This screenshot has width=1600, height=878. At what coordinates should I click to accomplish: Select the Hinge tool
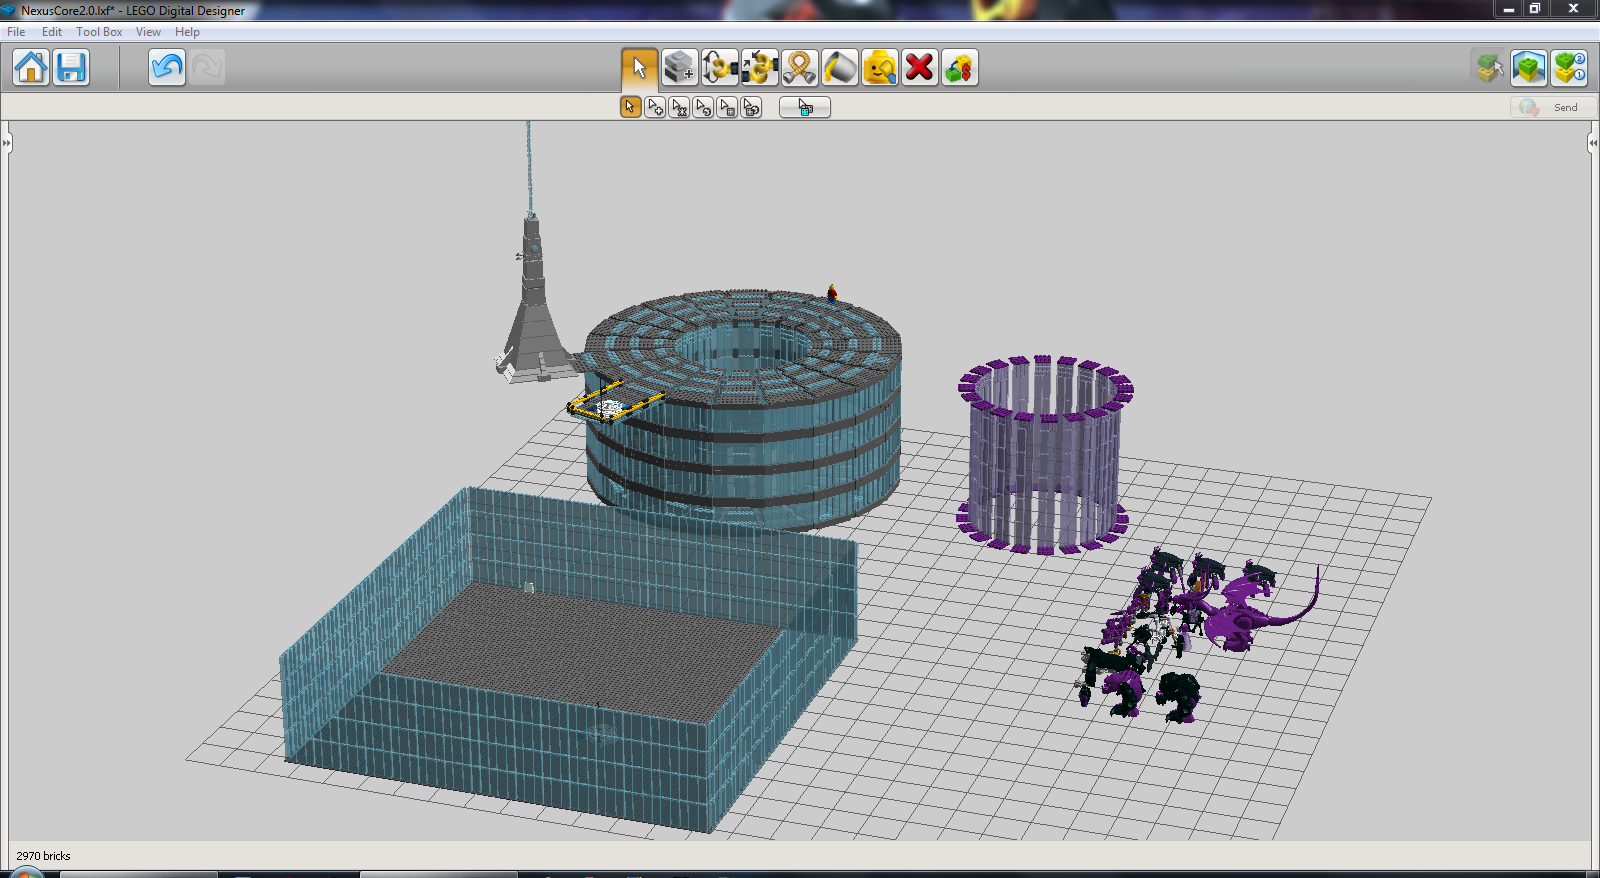click(x=719, y=68)
